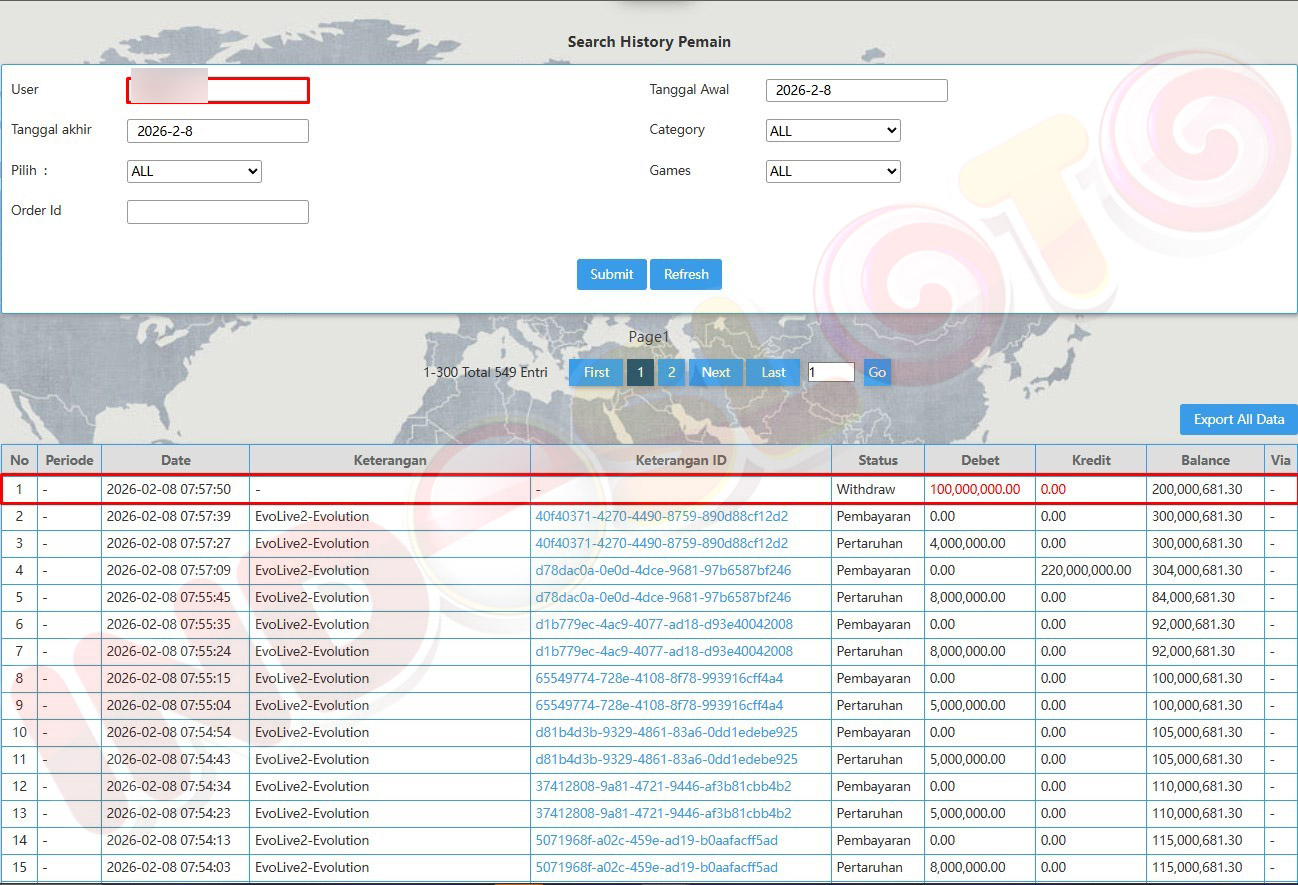Open Keterangan ID link in row 2
The image size is (1298, 885).
pyautogui.click(x=661, y=517)
